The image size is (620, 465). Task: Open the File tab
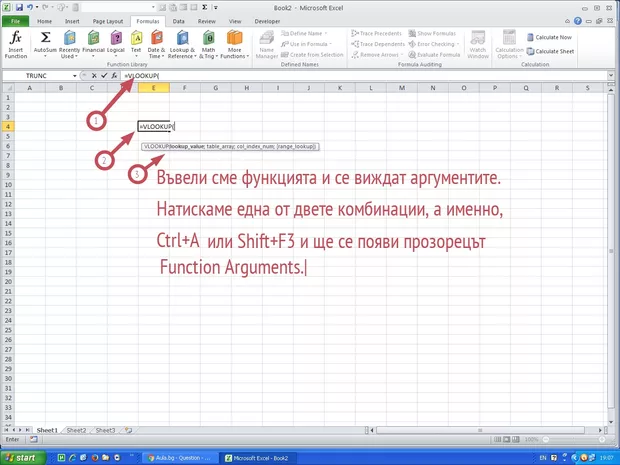click(15, 21)
